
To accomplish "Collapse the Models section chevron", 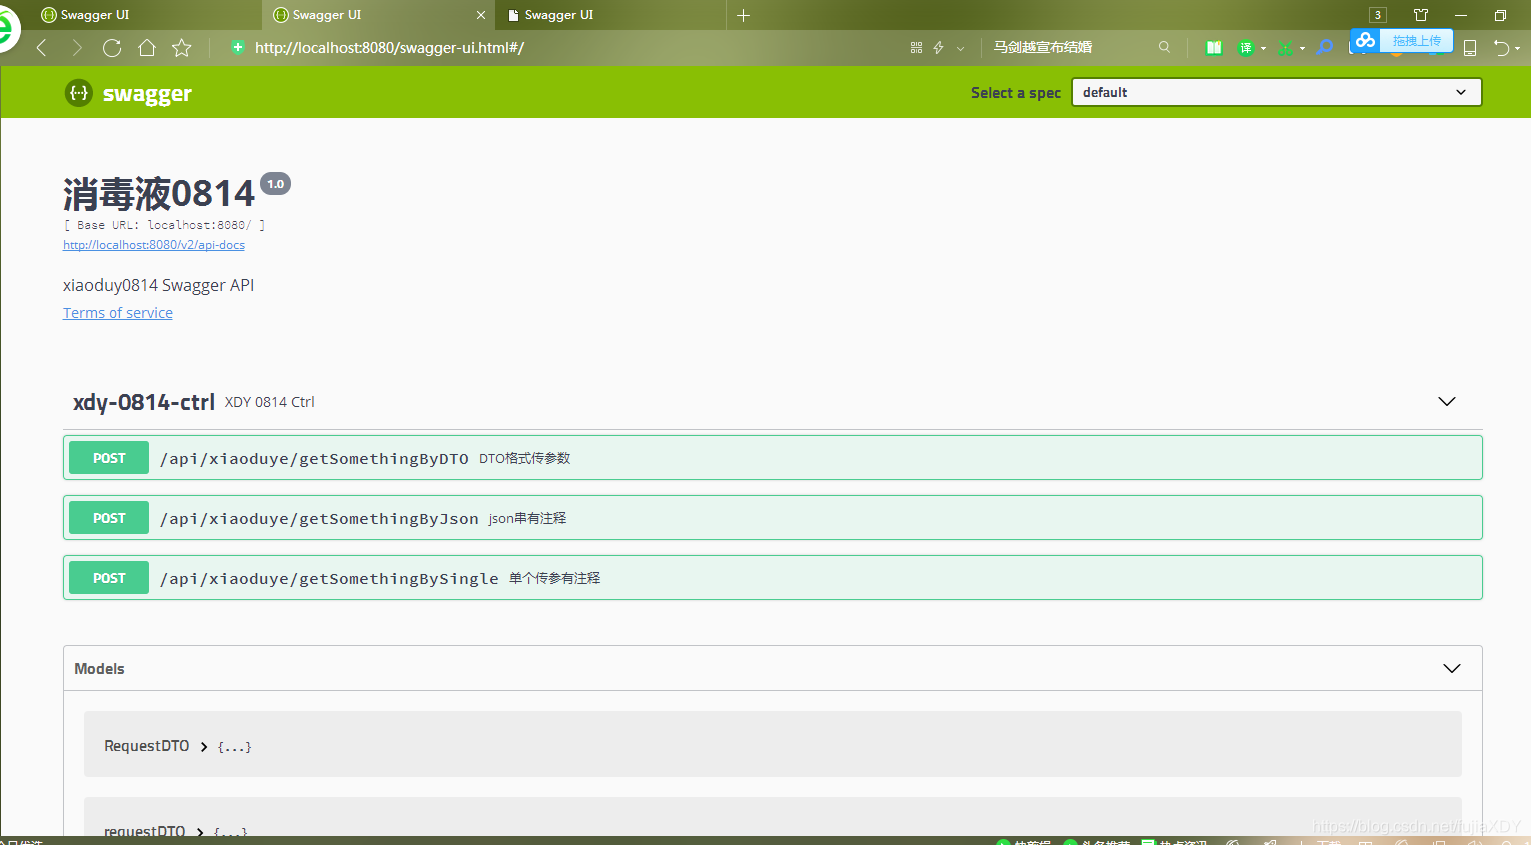I will (1452, 668).
